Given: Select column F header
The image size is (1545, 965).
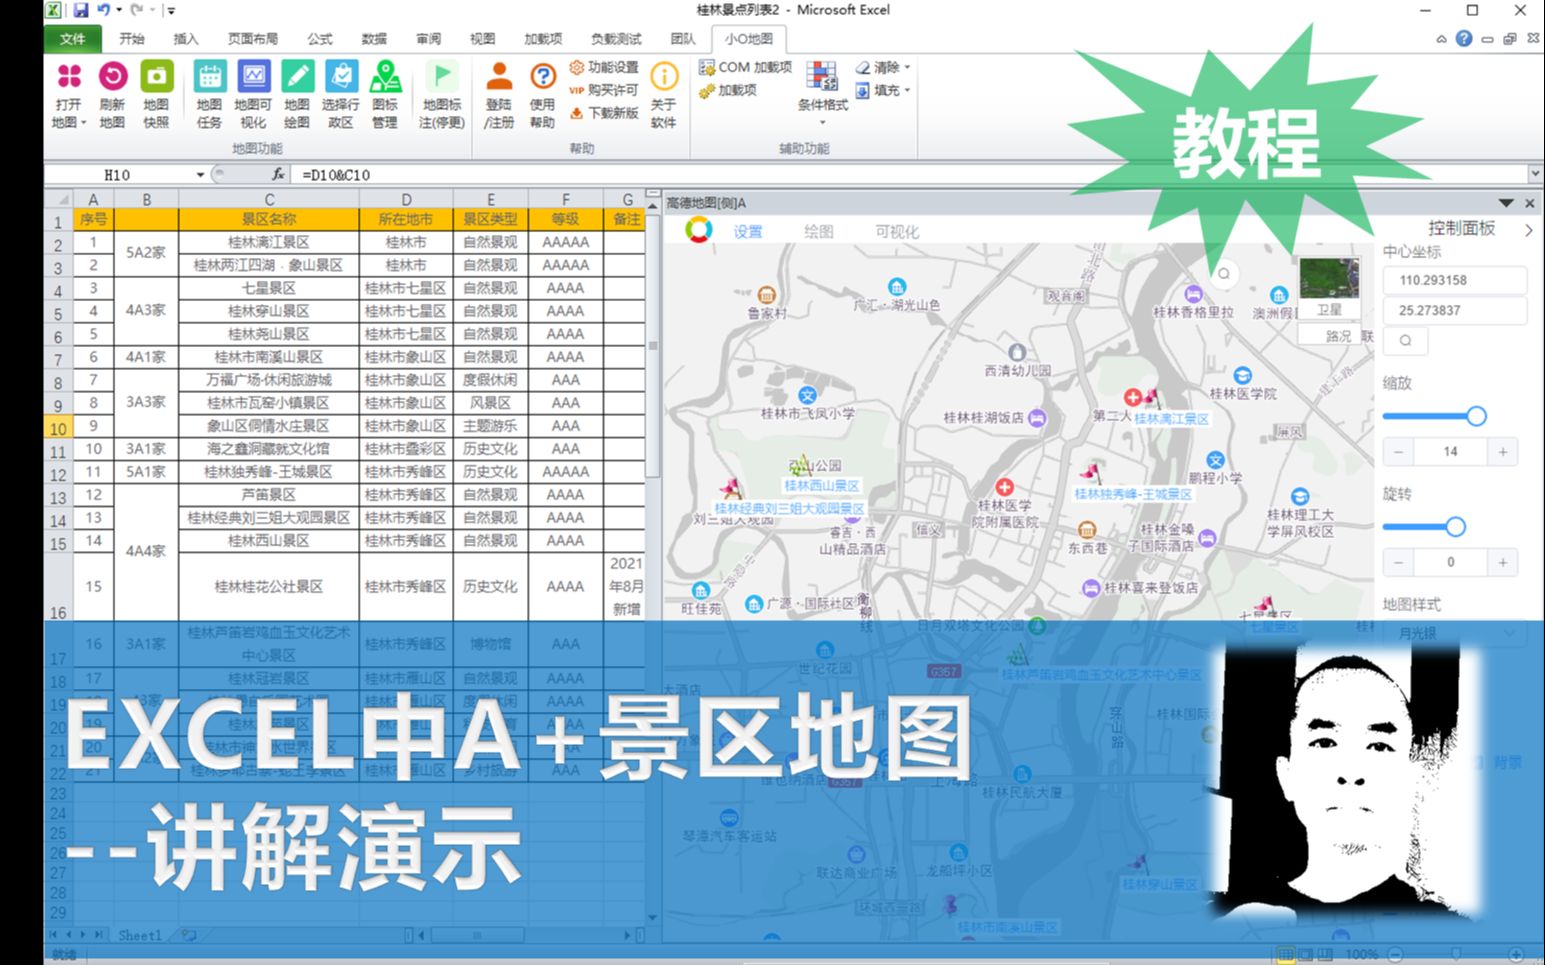Looking at the screenshot, I should click(x=566, y=199).
